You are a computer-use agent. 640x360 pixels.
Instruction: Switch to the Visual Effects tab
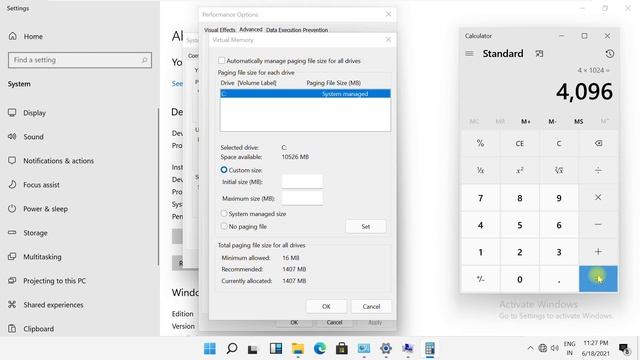220,30
